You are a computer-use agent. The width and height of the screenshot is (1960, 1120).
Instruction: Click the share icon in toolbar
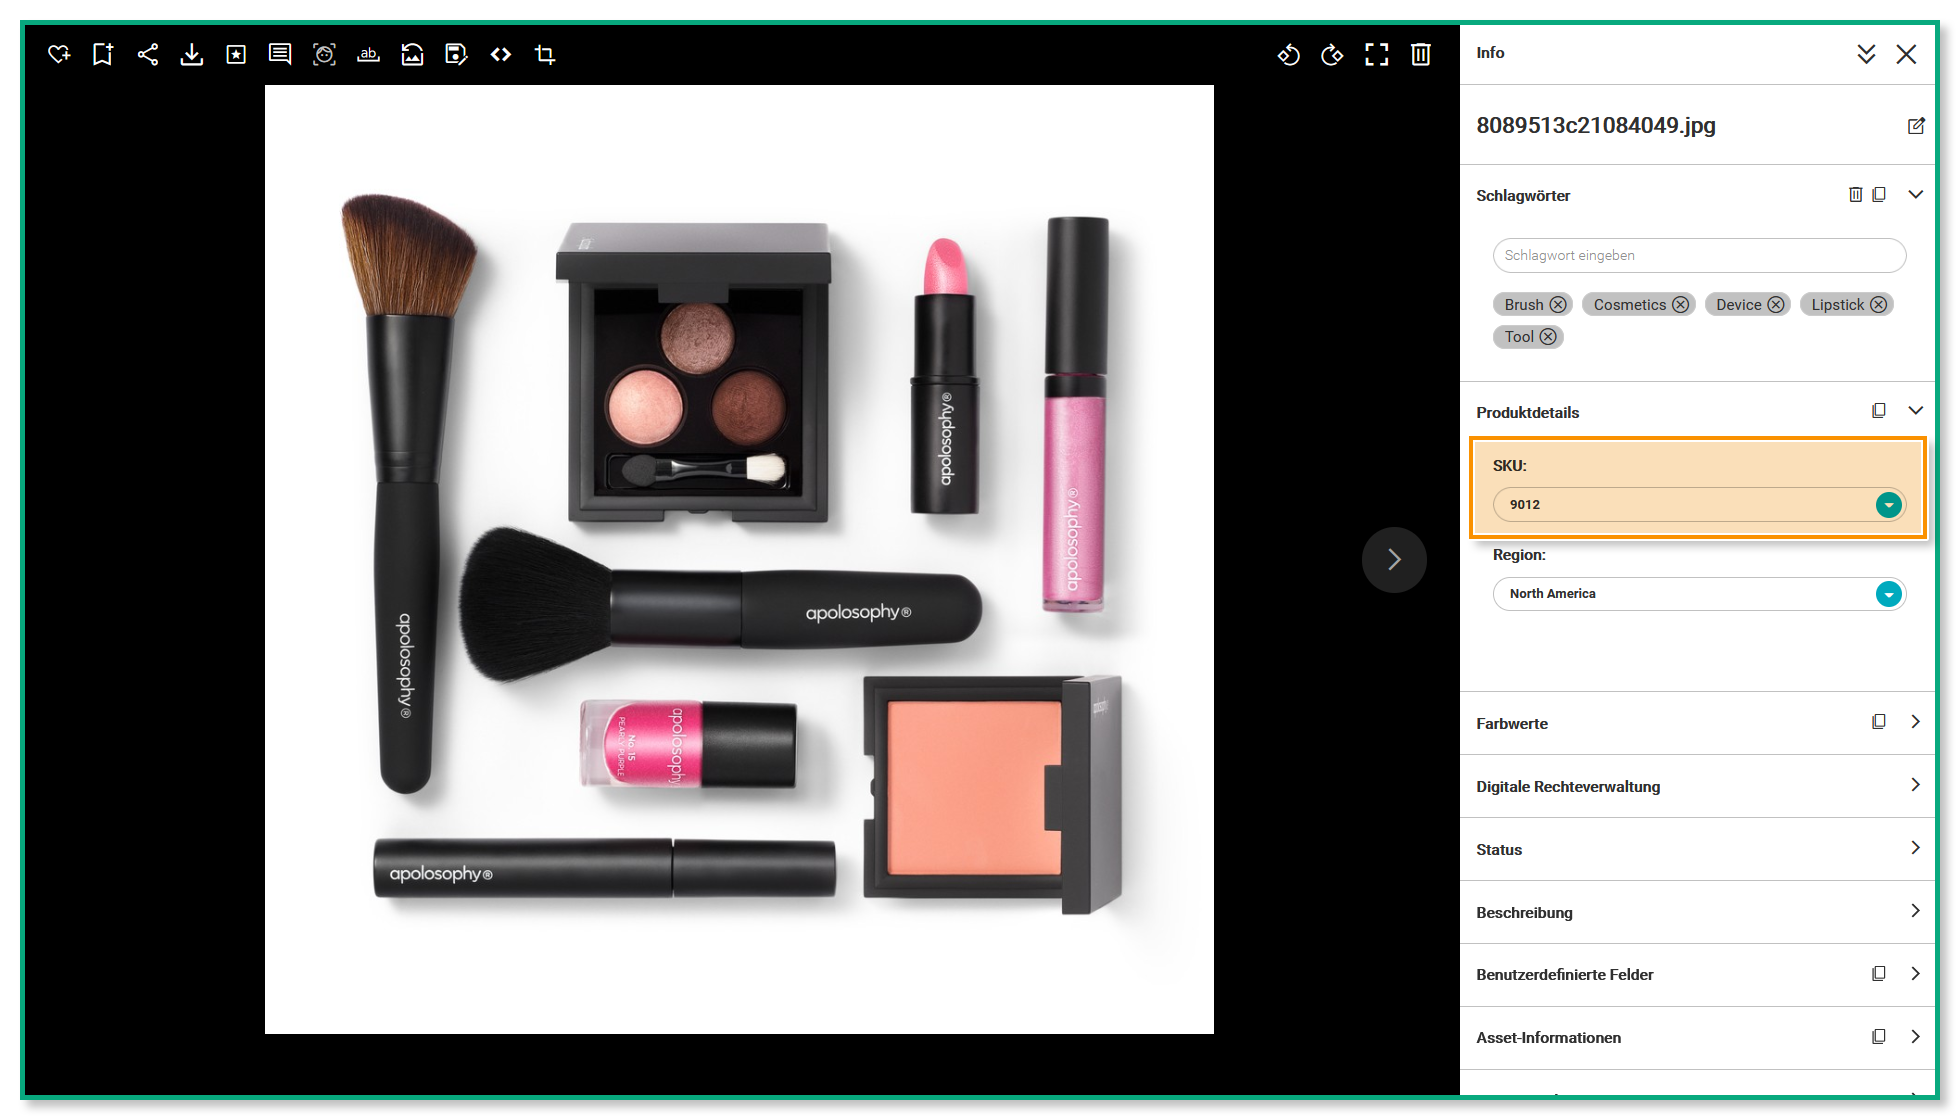148,54
